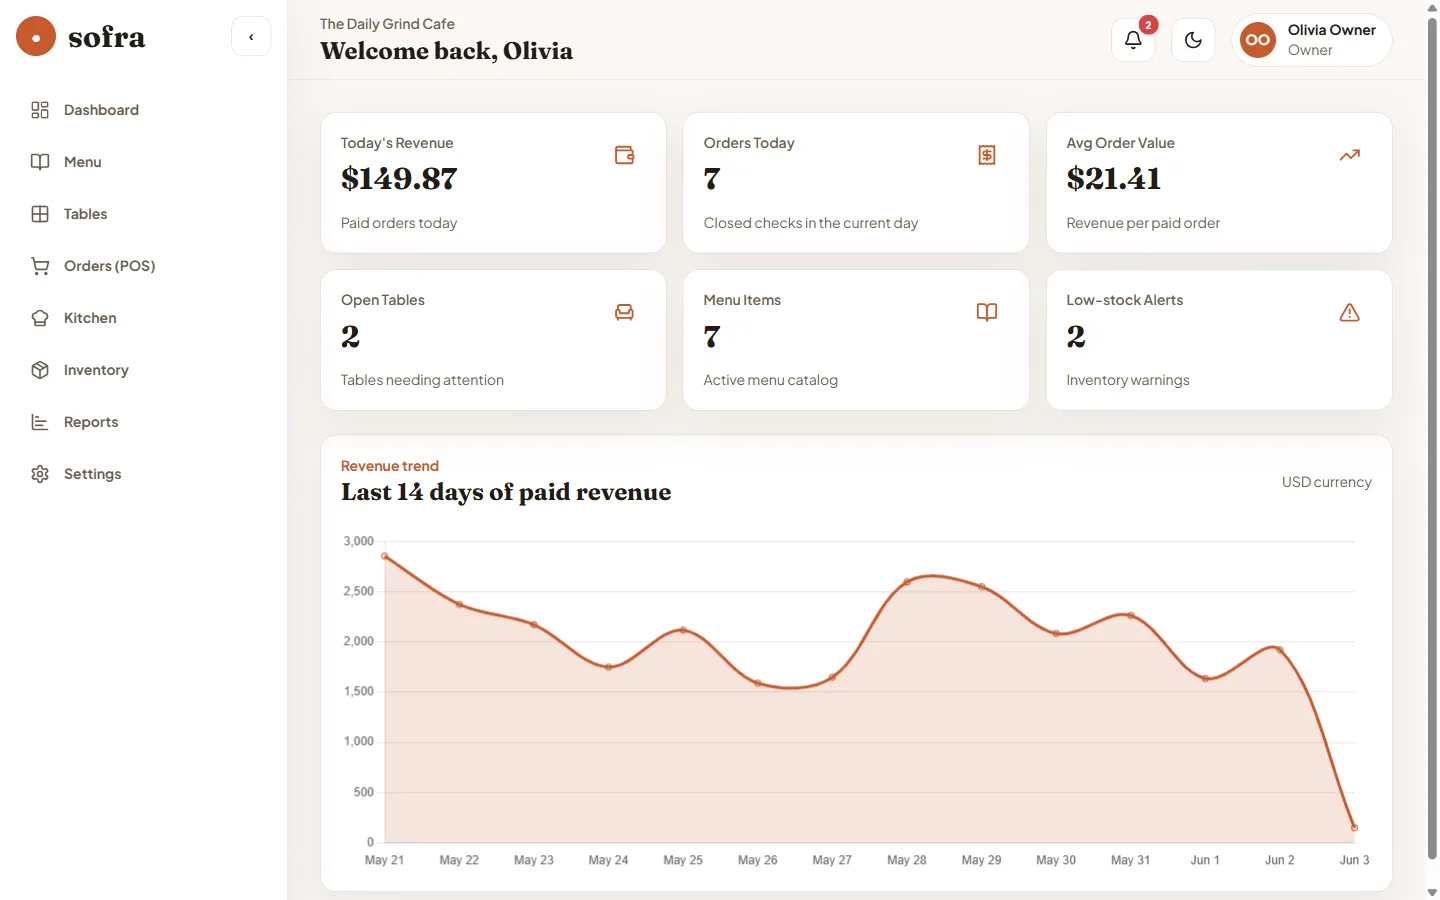
Task: Click the Dashboard grid icon in sidebar
Action: pos(40,110)
